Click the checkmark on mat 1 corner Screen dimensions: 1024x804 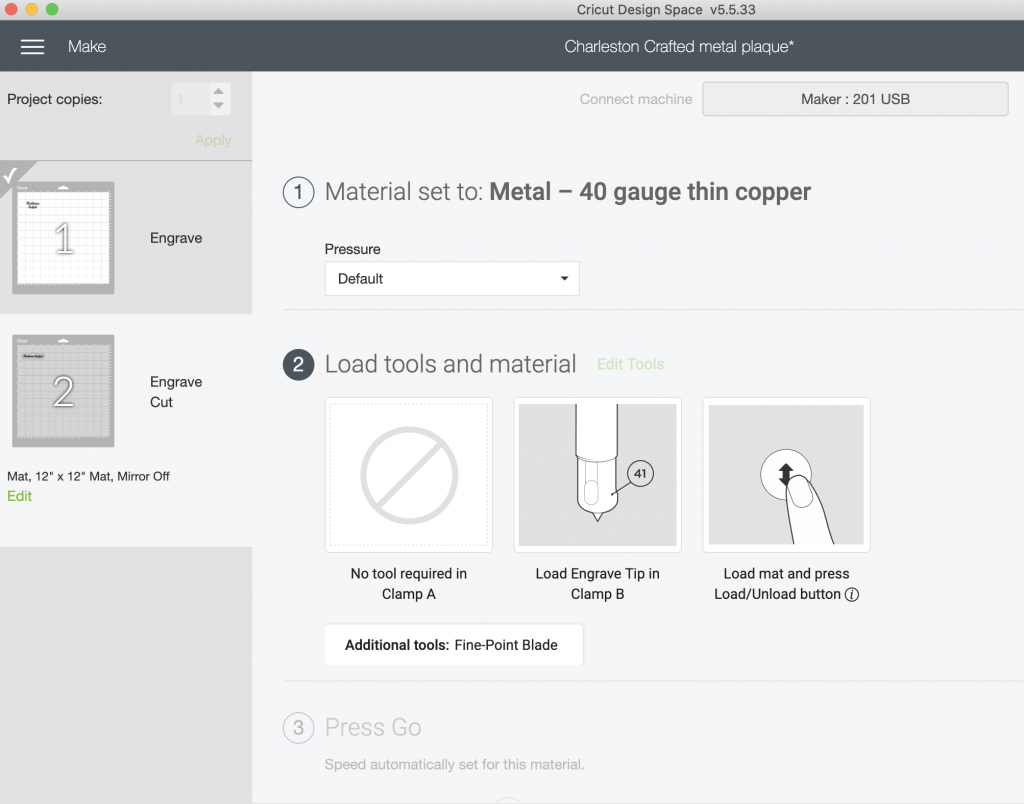(10, 175)
